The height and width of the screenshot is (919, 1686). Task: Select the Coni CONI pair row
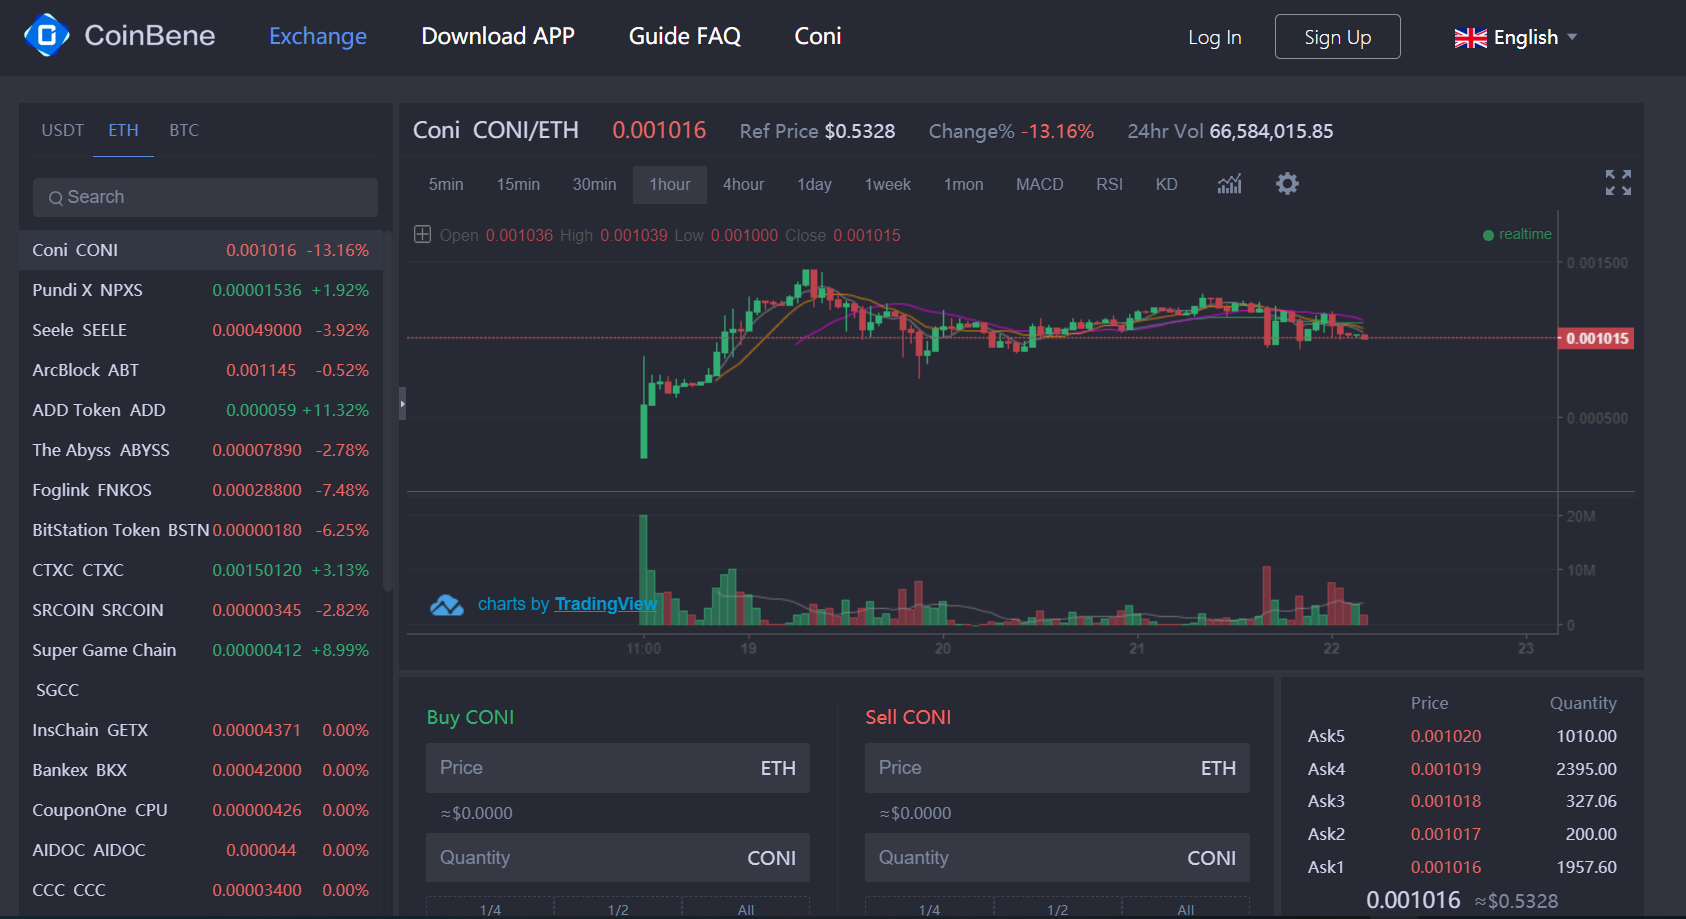tap(201, 250)
